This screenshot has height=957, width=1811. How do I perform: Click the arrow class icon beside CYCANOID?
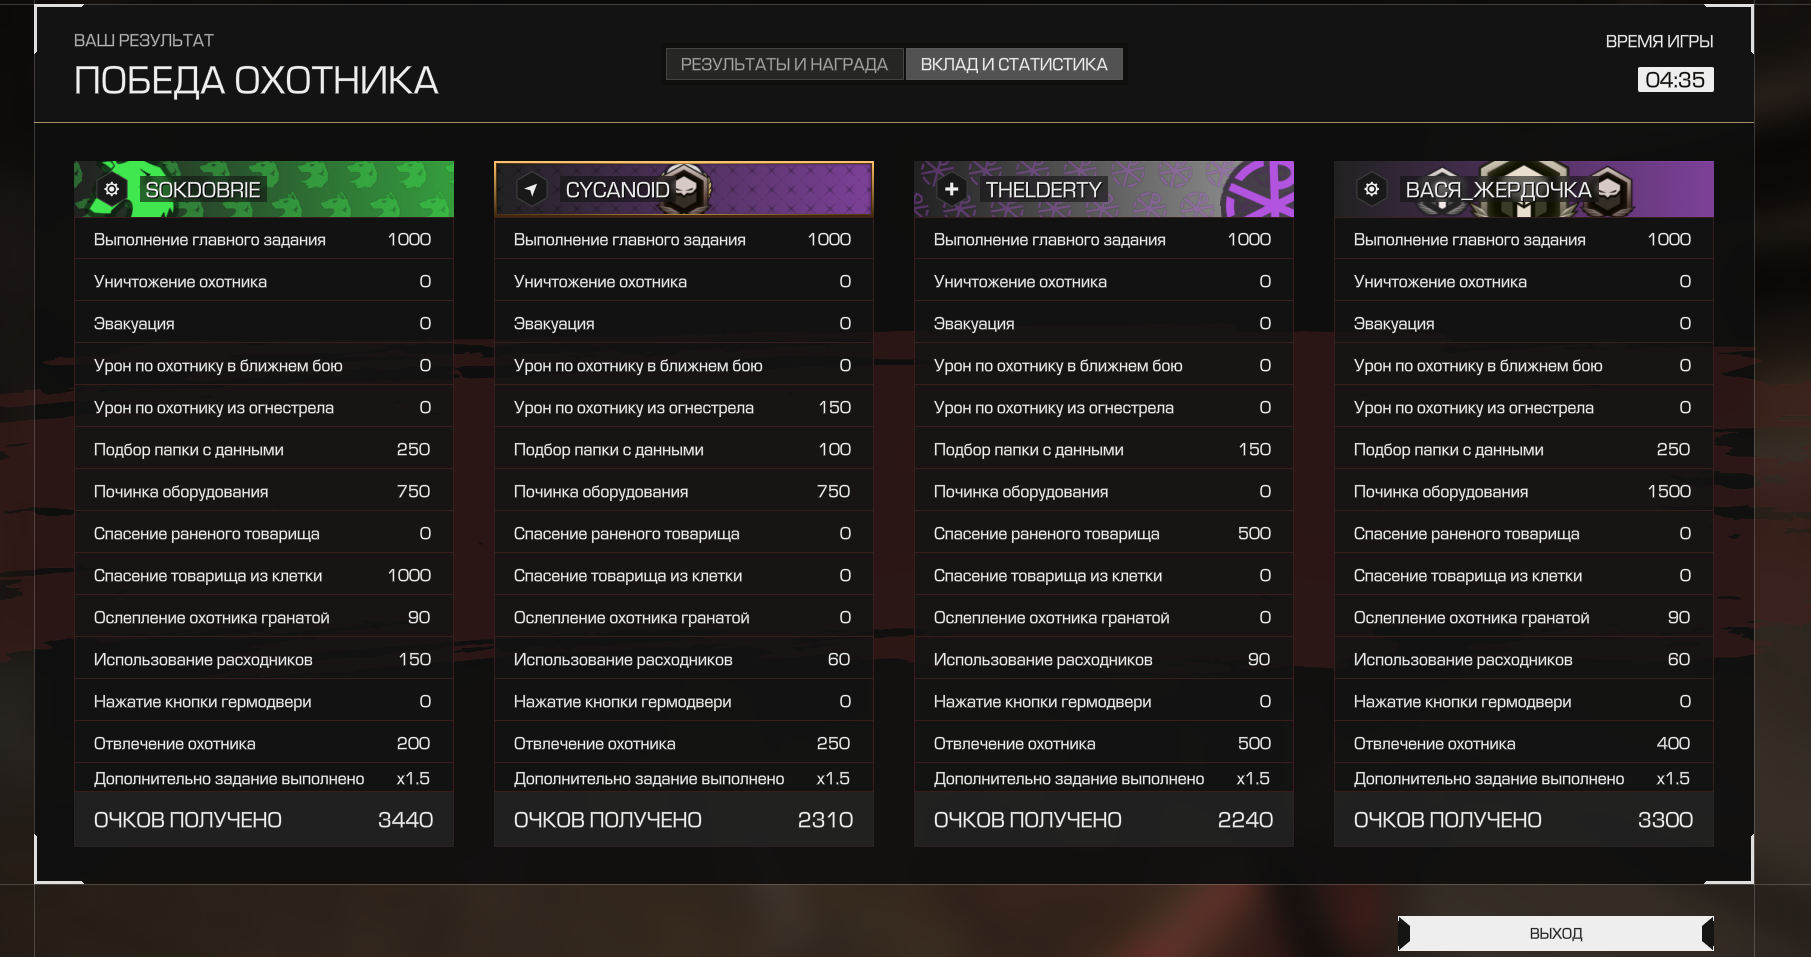532,189
